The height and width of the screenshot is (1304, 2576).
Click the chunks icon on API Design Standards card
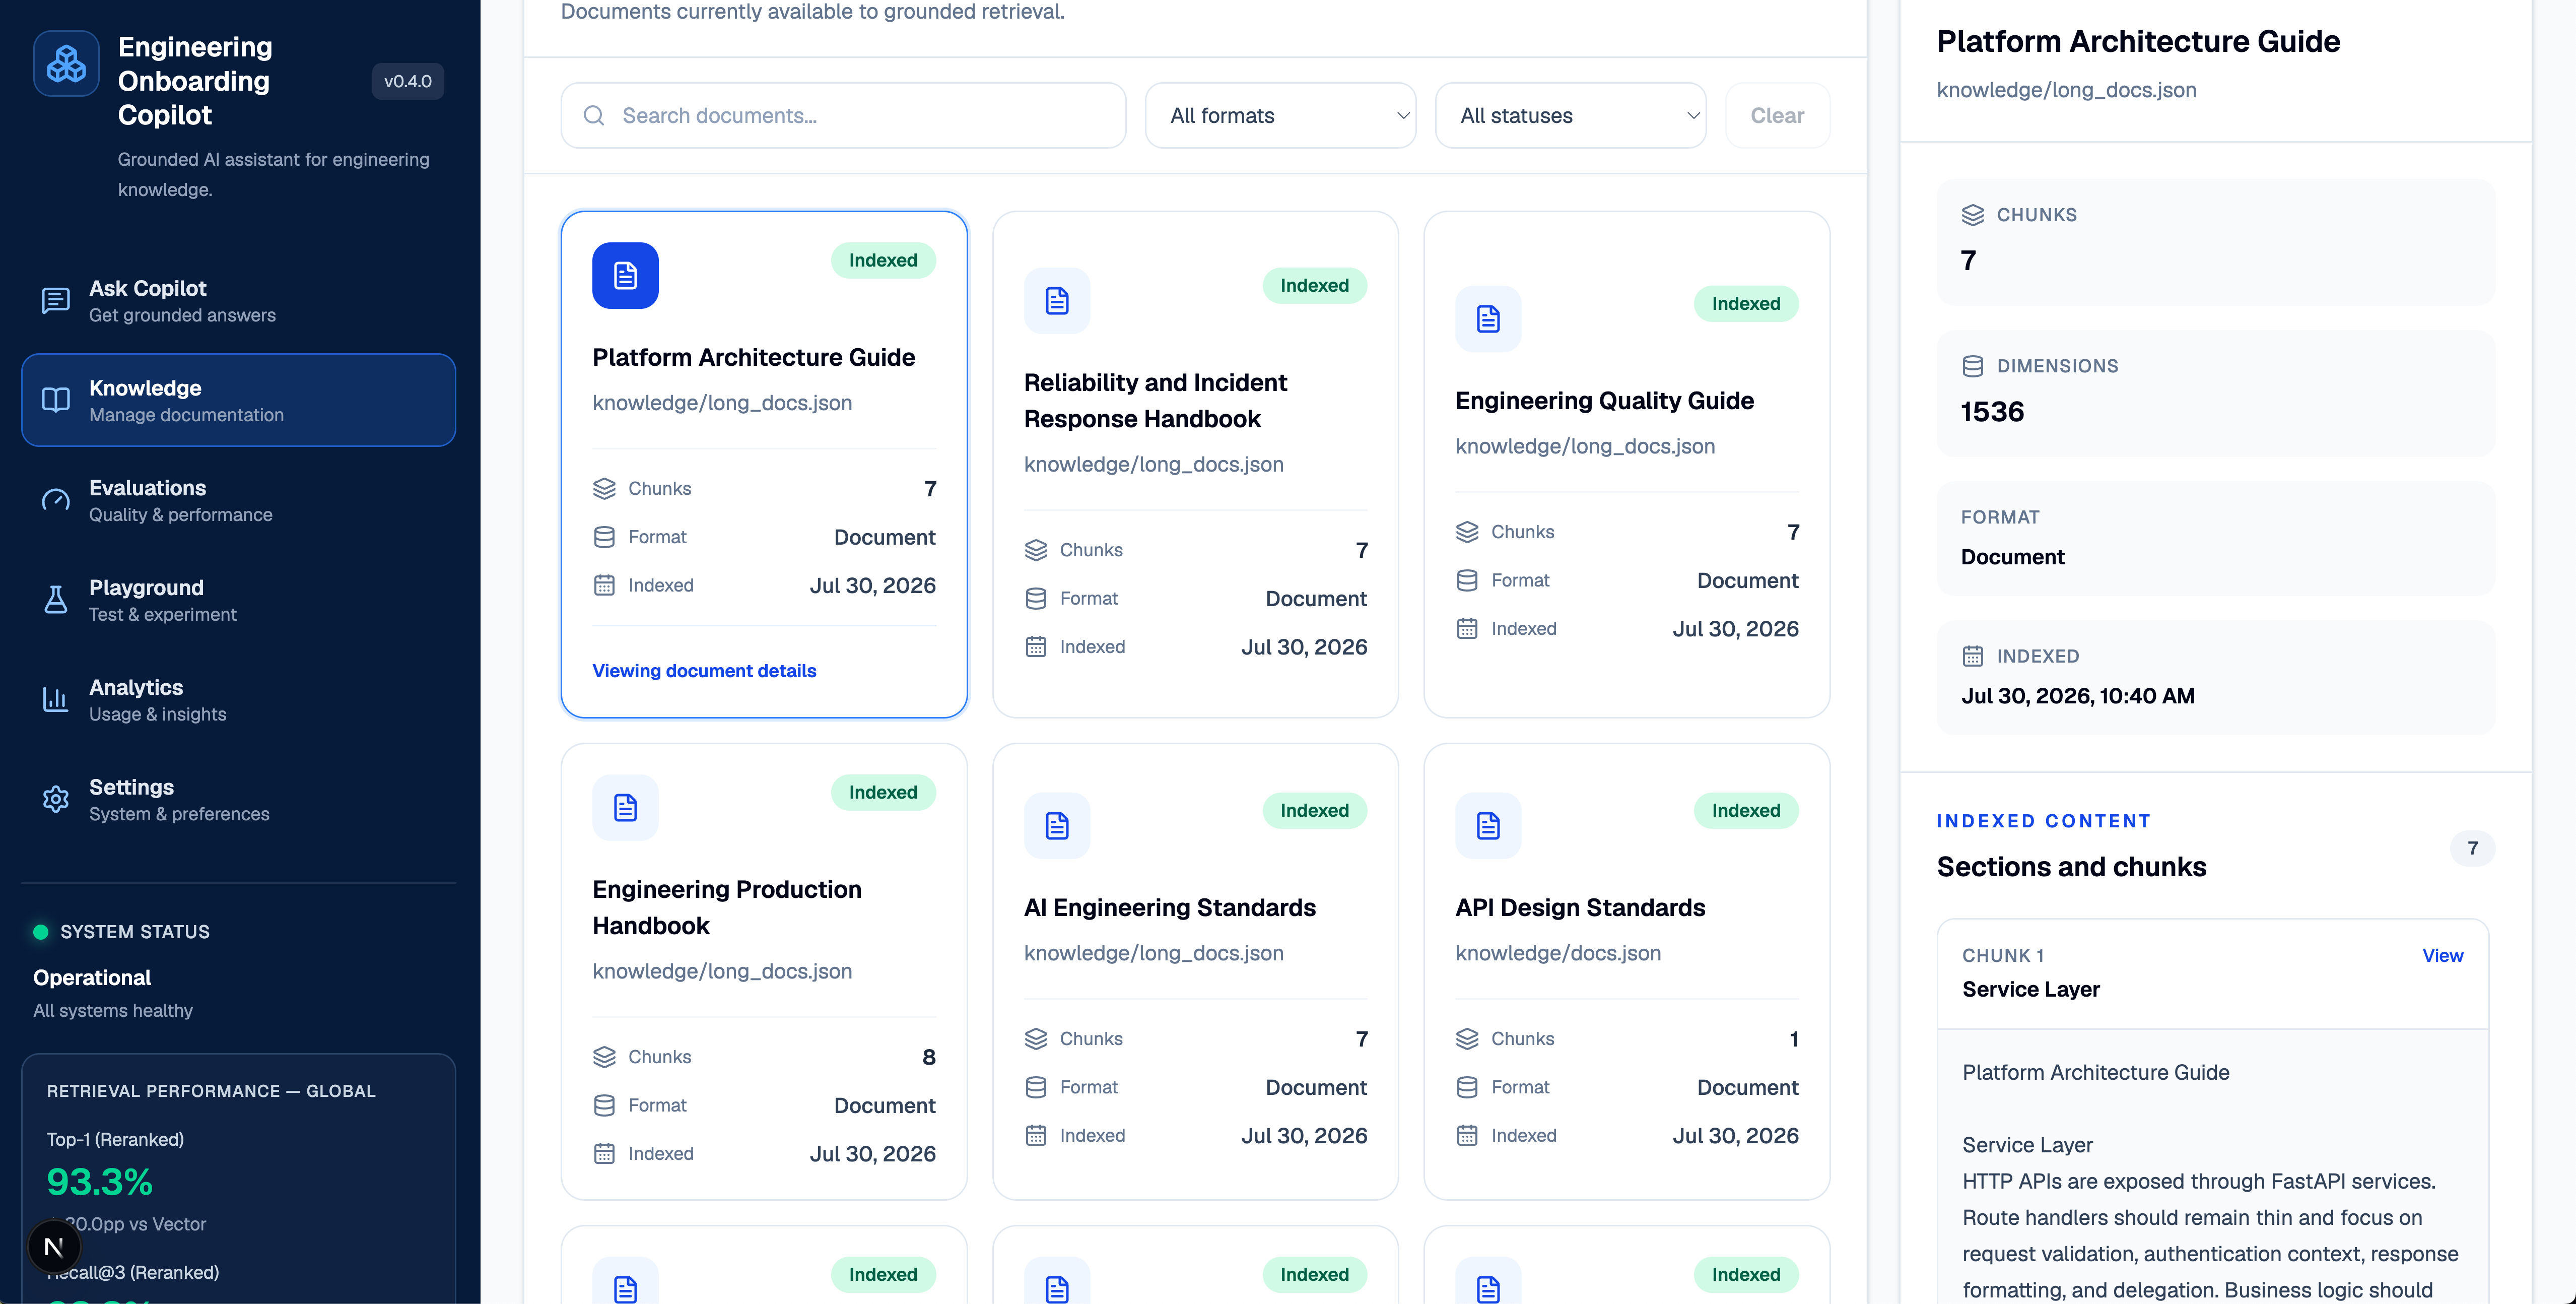click(1467, 1038)
